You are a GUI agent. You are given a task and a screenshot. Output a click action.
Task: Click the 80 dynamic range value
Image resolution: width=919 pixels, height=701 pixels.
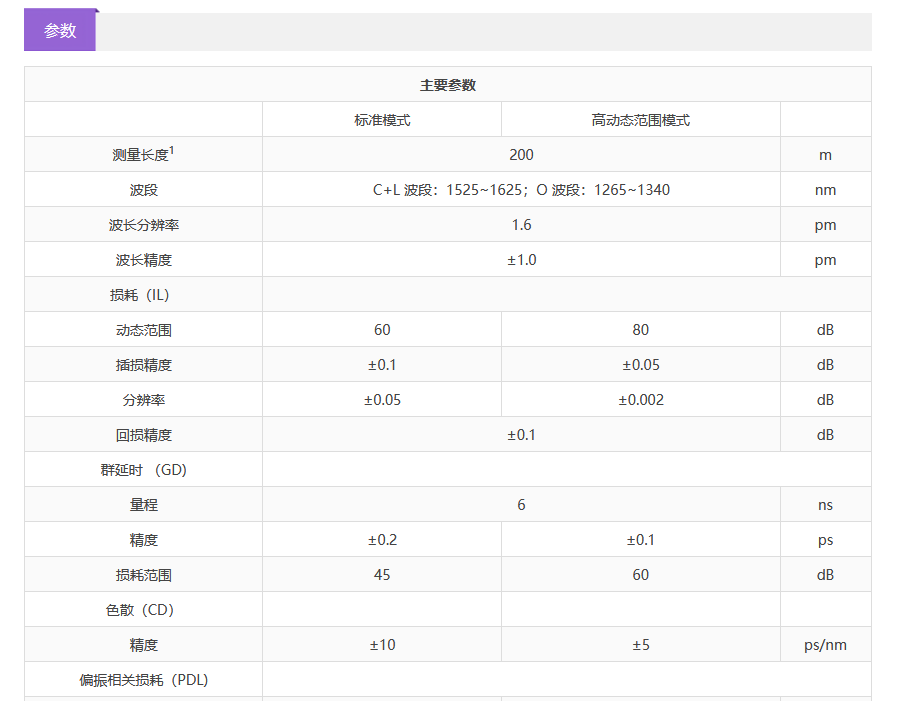[640, 330]
